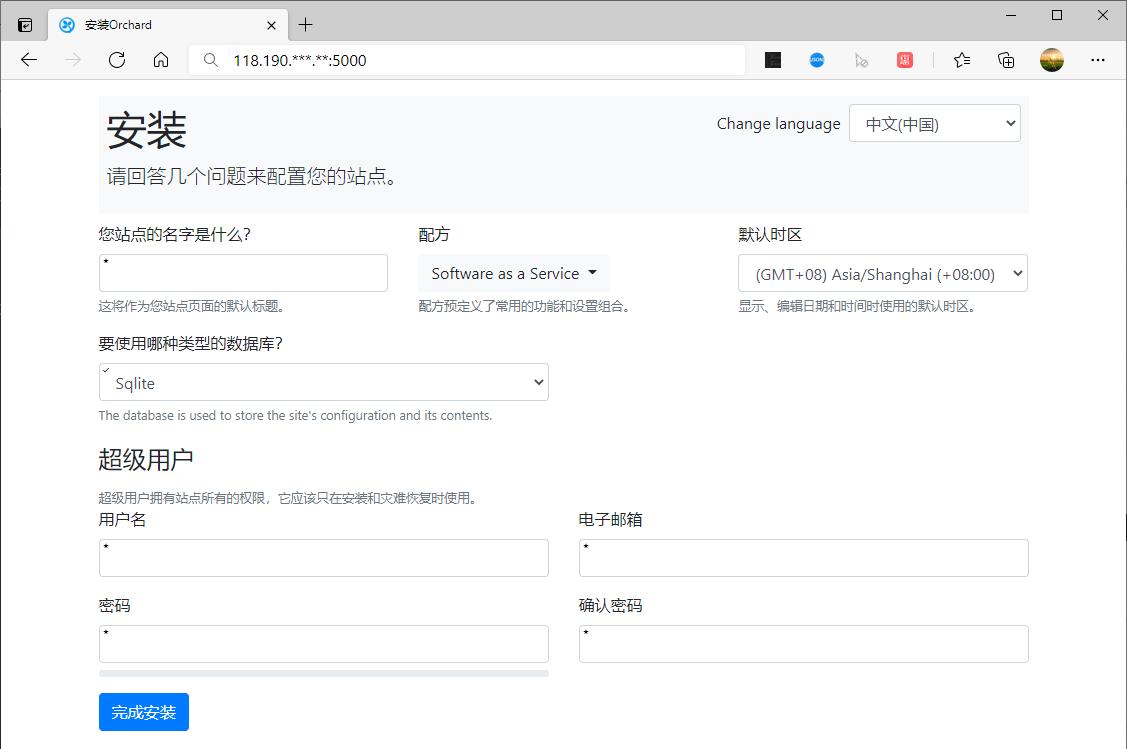Open the Collections icon in toolbar
This screenshot has width=1127, height=749.
[x=1006, y=59]
